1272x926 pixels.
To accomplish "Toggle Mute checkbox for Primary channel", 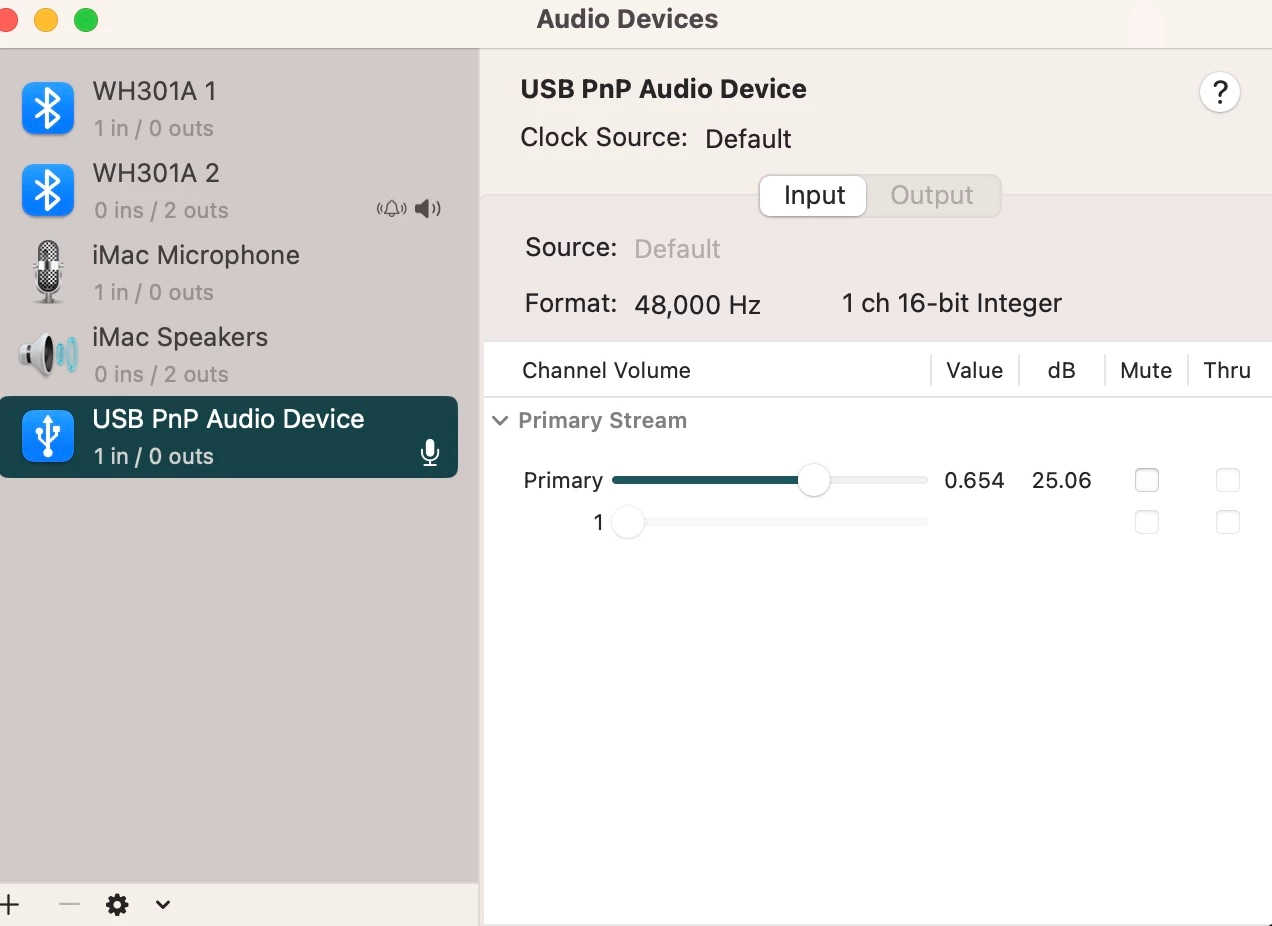I will (x=1147, y=480).
